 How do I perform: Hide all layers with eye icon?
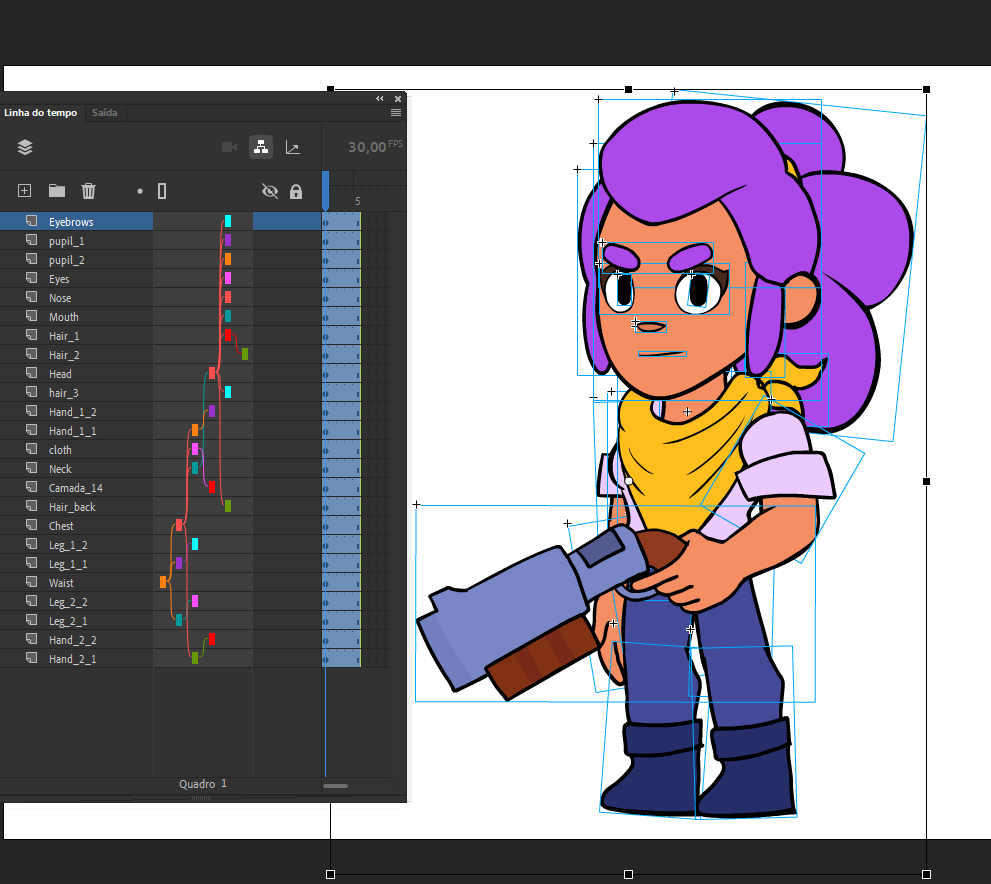tap(270, 191)
